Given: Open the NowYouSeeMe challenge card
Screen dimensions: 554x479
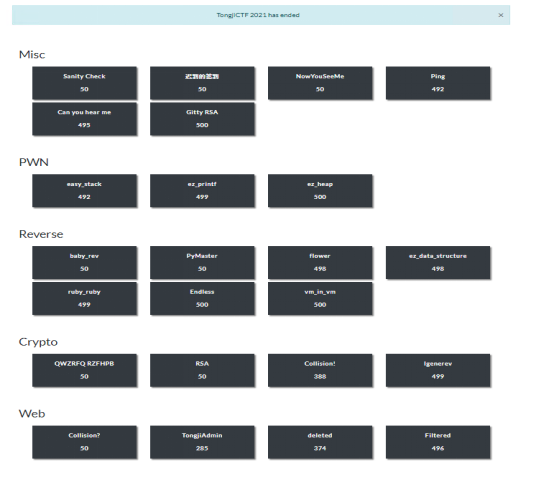Looking at the screenshot, I should pos(320,83).
